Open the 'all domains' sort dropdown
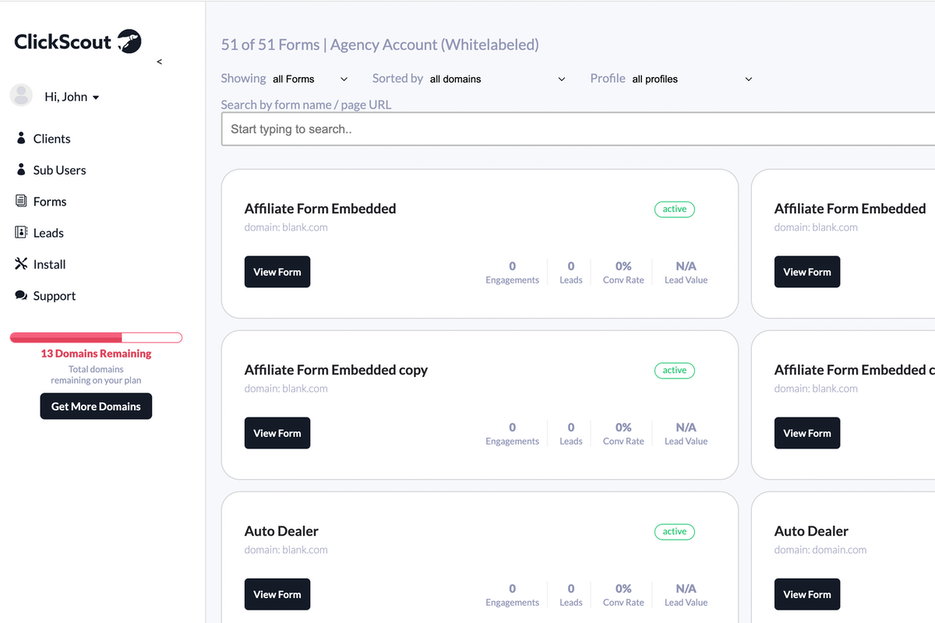 pos(497,79)
